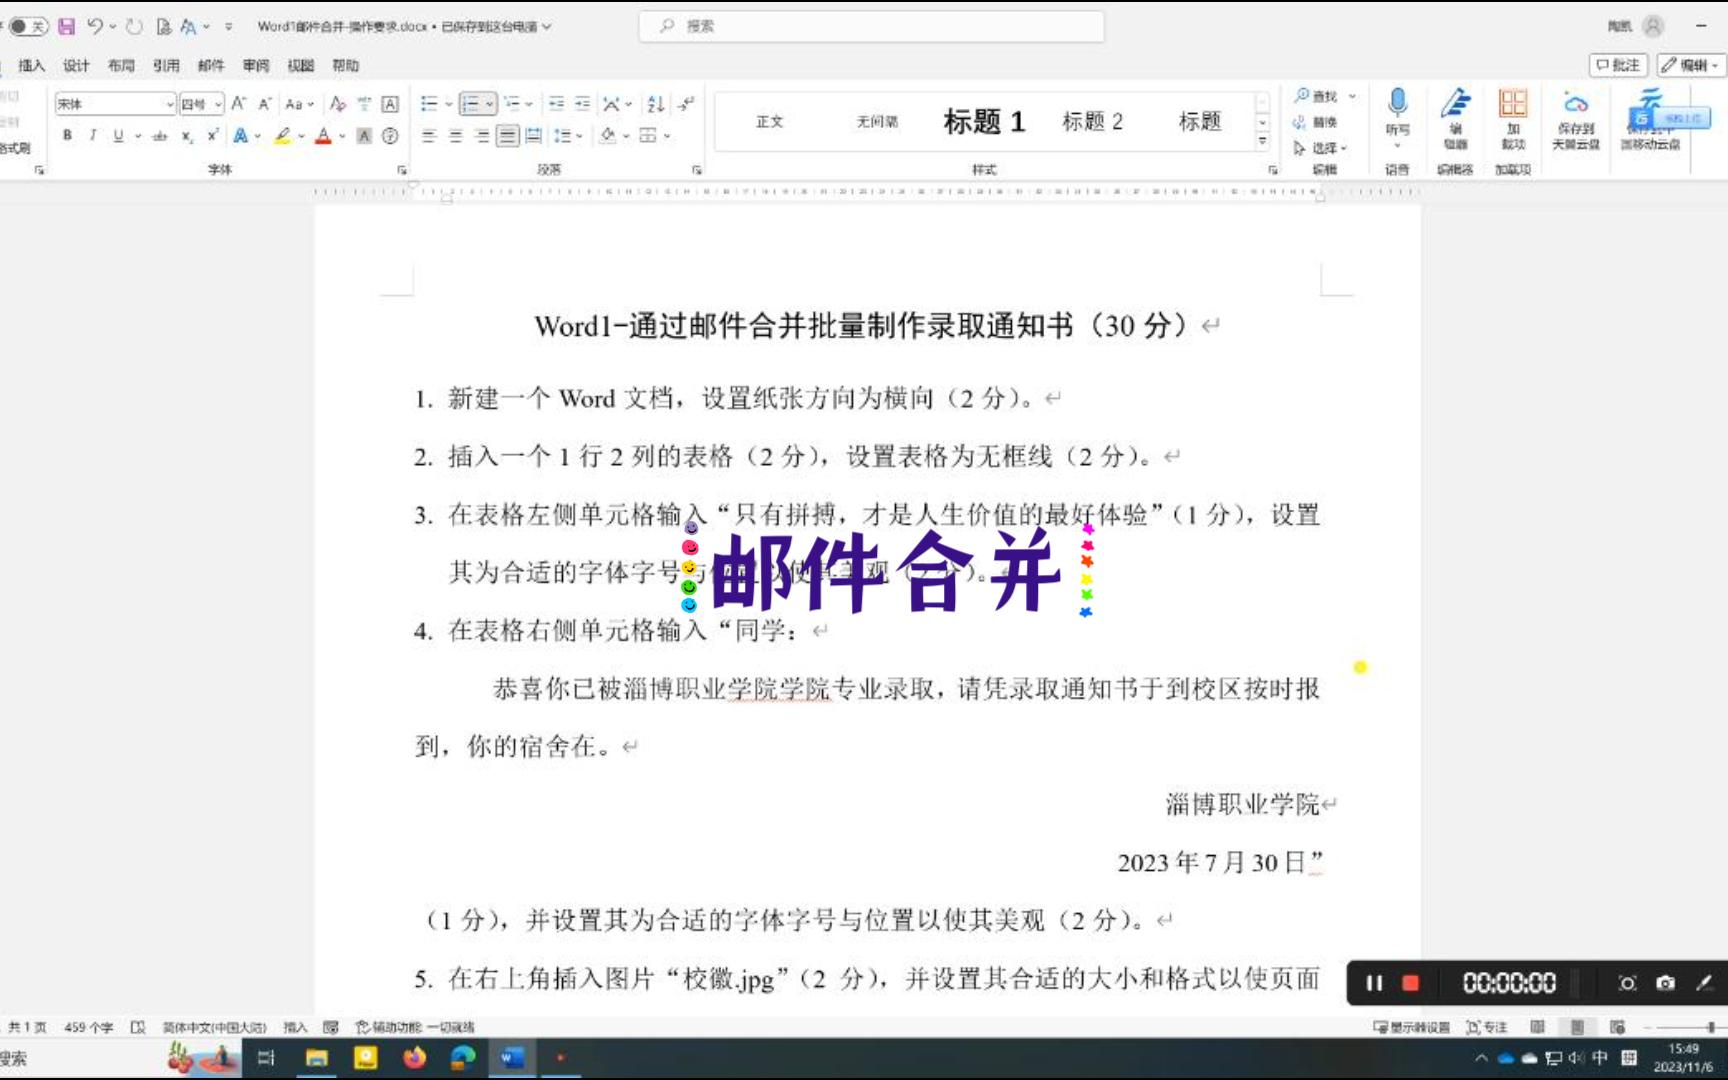Click the Sort (排序) icon
The height and width of the screenshot is (1080, 1728).
click(655, 103)
